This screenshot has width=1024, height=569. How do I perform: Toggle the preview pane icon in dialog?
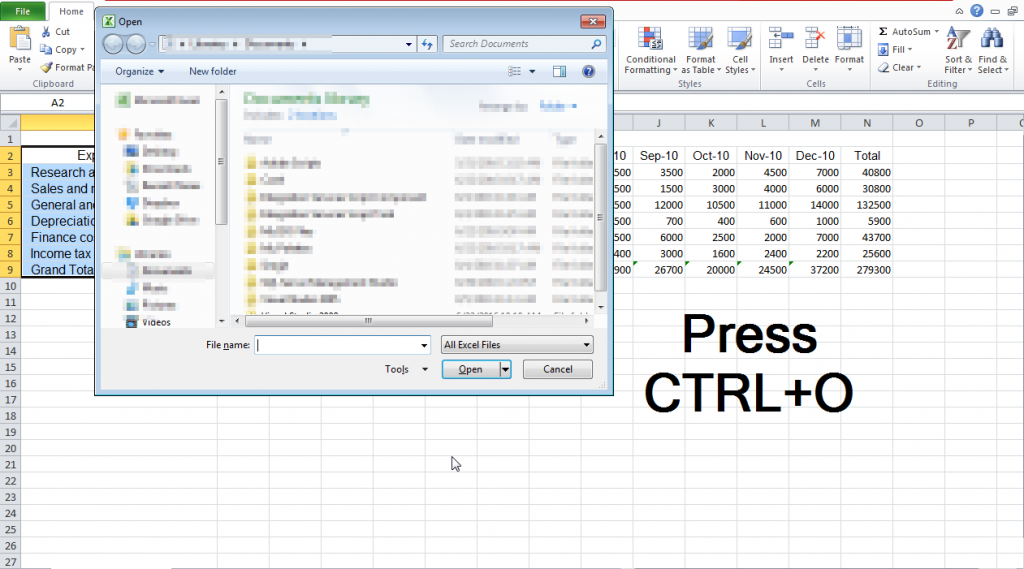coord(559,71)
